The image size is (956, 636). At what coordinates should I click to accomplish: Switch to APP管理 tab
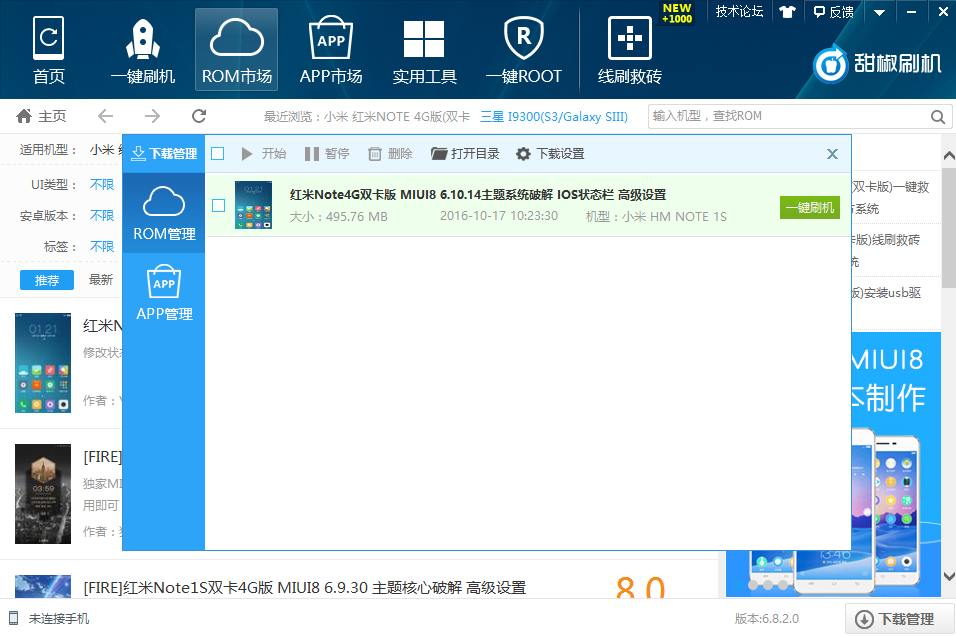(164, 294)
